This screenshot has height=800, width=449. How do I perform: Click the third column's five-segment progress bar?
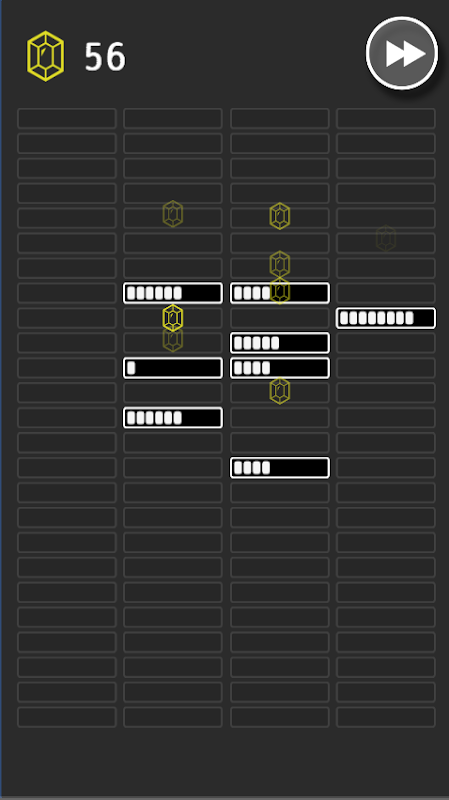[280, 343]
